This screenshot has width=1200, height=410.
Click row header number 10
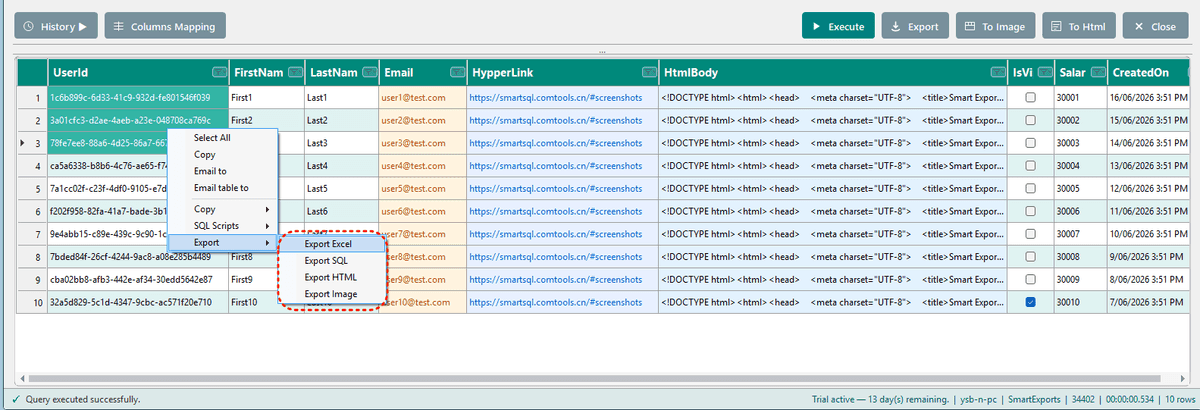(x=31, y=302)
